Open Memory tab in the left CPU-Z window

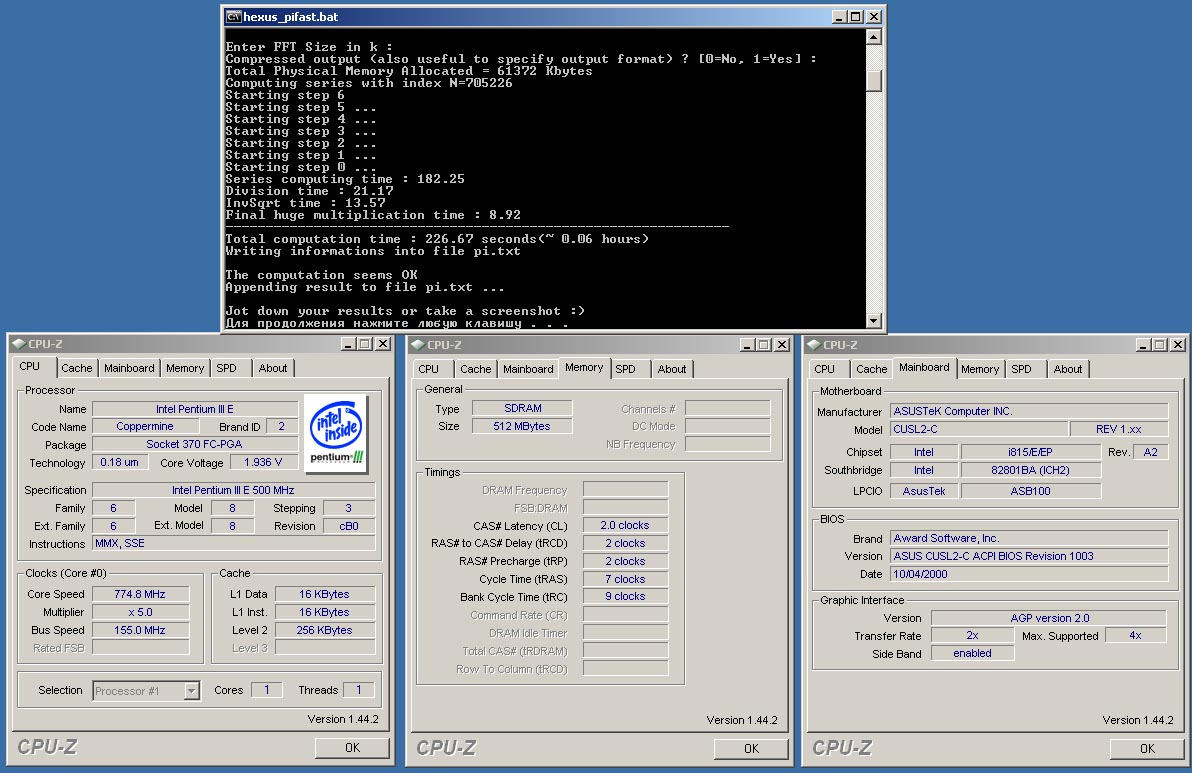[x=185, y=369]
